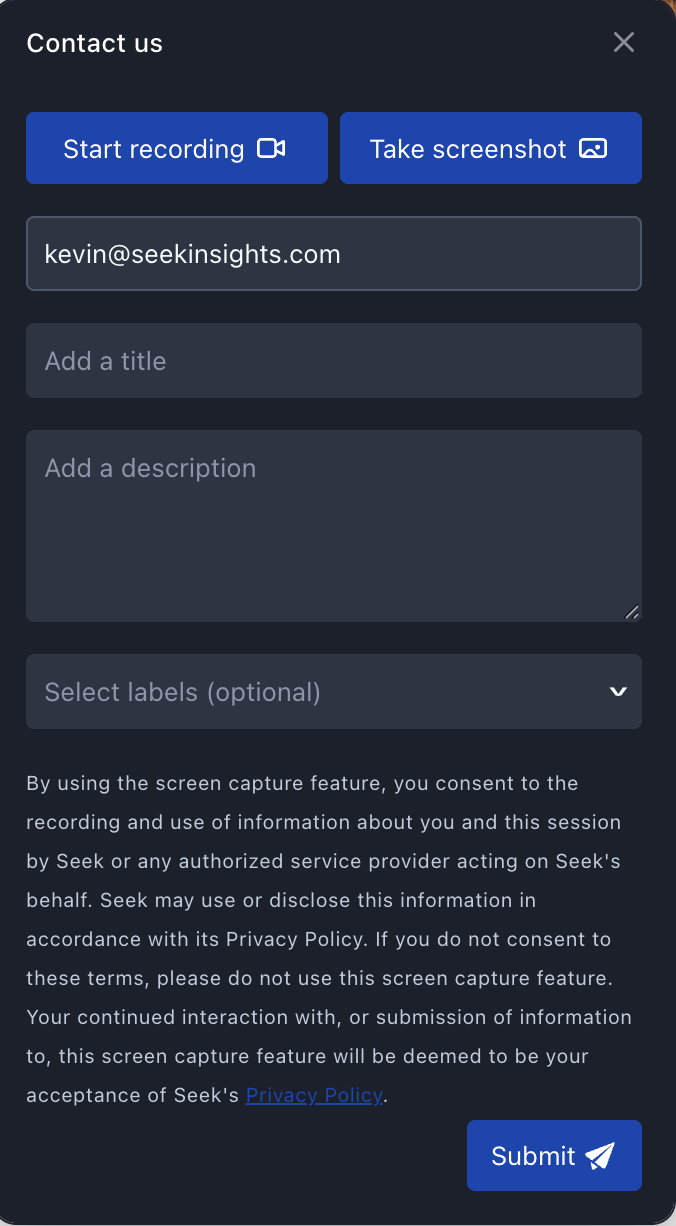676x1226 pixels.
Task: Click the 'Select labels (optional)' placeholder text
Action: pyautogui.click(x=183, y=692)
